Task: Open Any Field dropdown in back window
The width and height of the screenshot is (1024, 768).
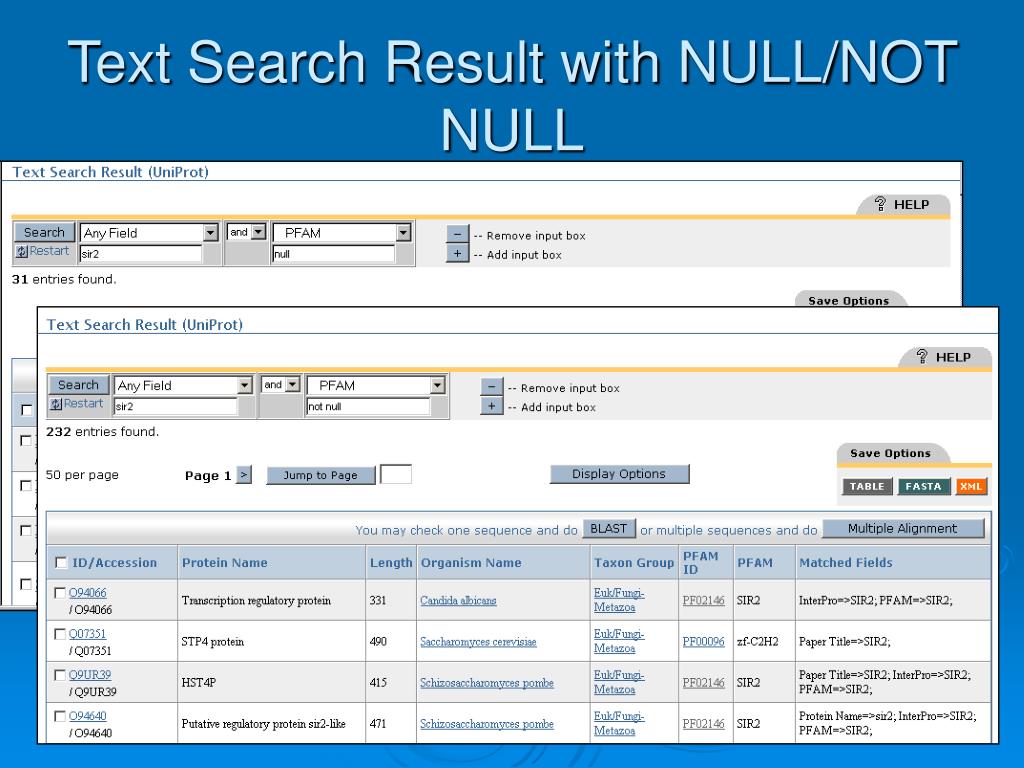Action: click(210, 232)
